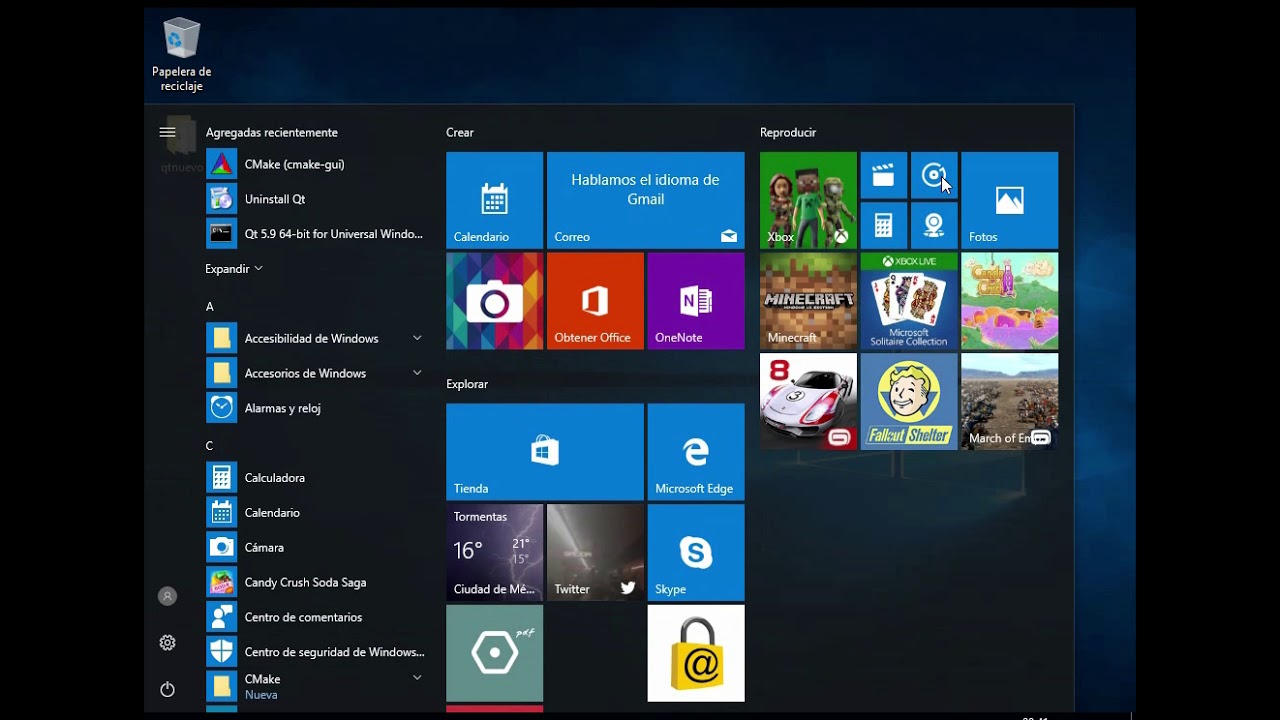
Task: Open the padlock @ mail tile
Action: point(696,653)
